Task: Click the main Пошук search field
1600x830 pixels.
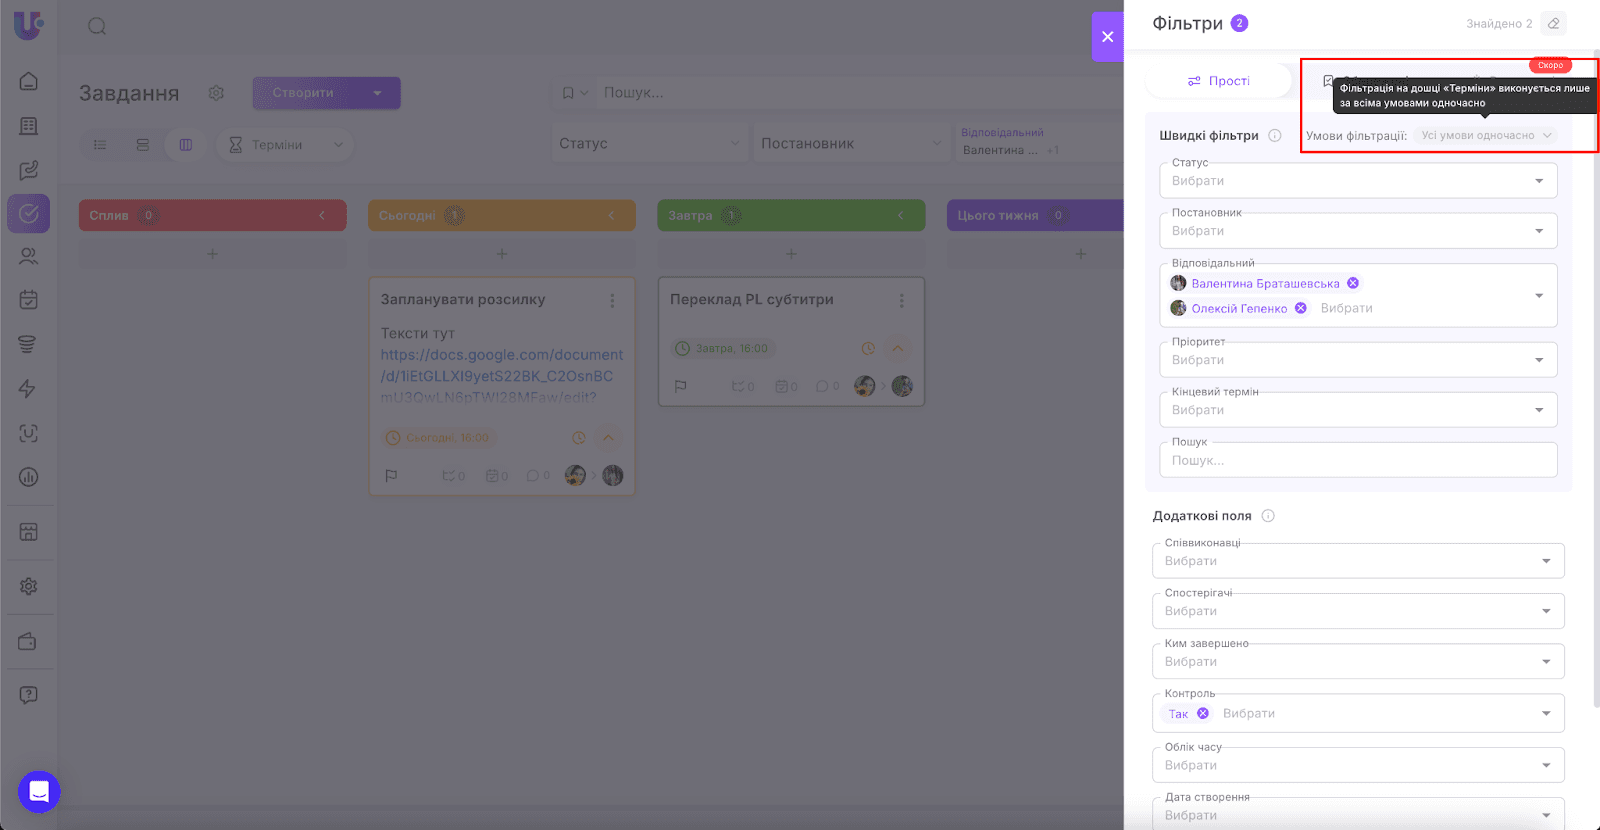Action: (x=860, y=93)
